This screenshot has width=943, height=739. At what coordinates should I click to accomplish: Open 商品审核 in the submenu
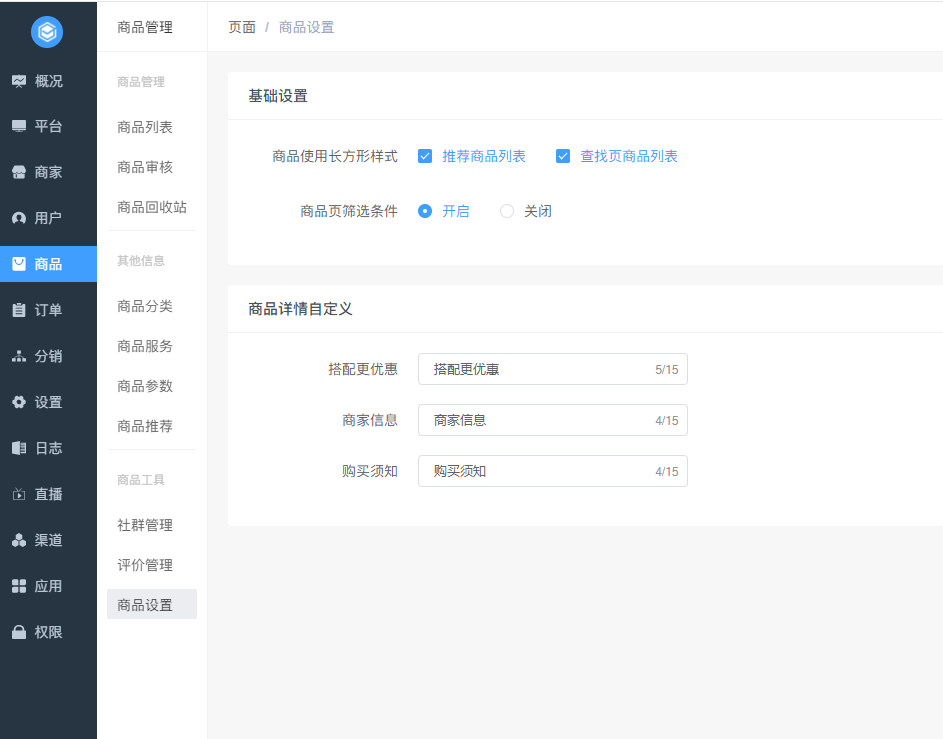click(145, 167)
